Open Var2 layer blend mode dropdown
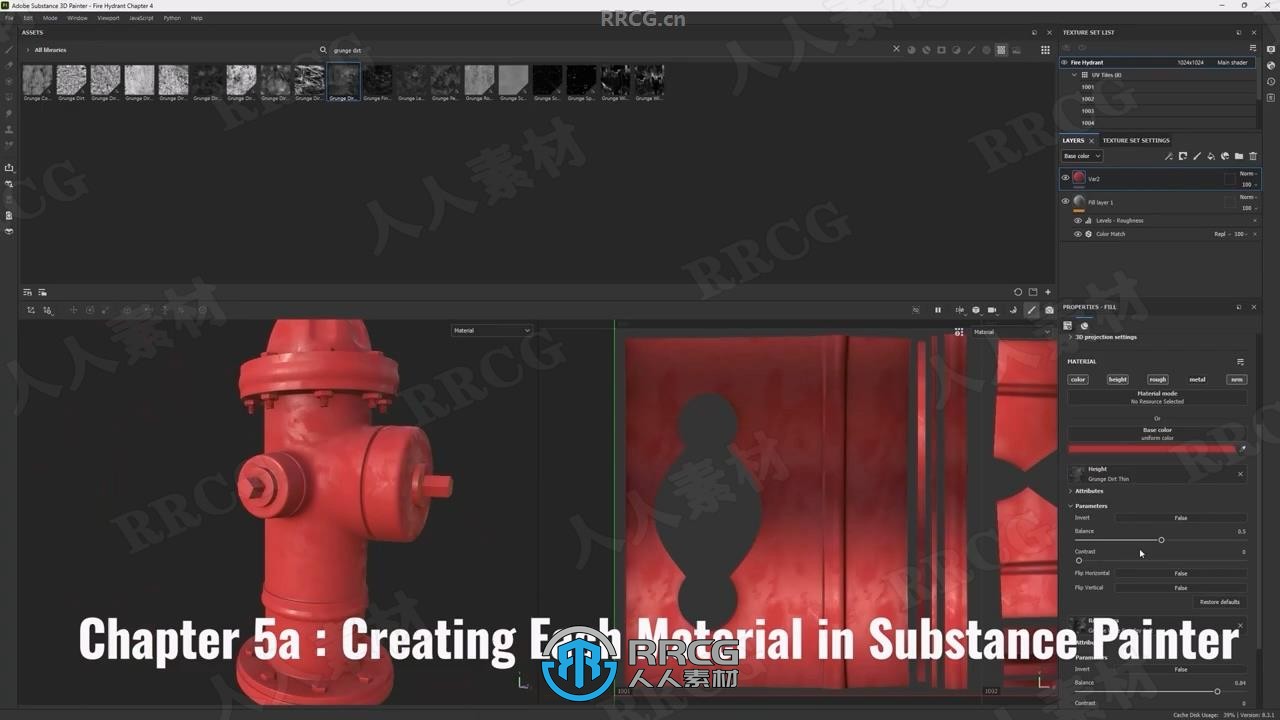1280x720 pixels. (x=1247, y=174)
